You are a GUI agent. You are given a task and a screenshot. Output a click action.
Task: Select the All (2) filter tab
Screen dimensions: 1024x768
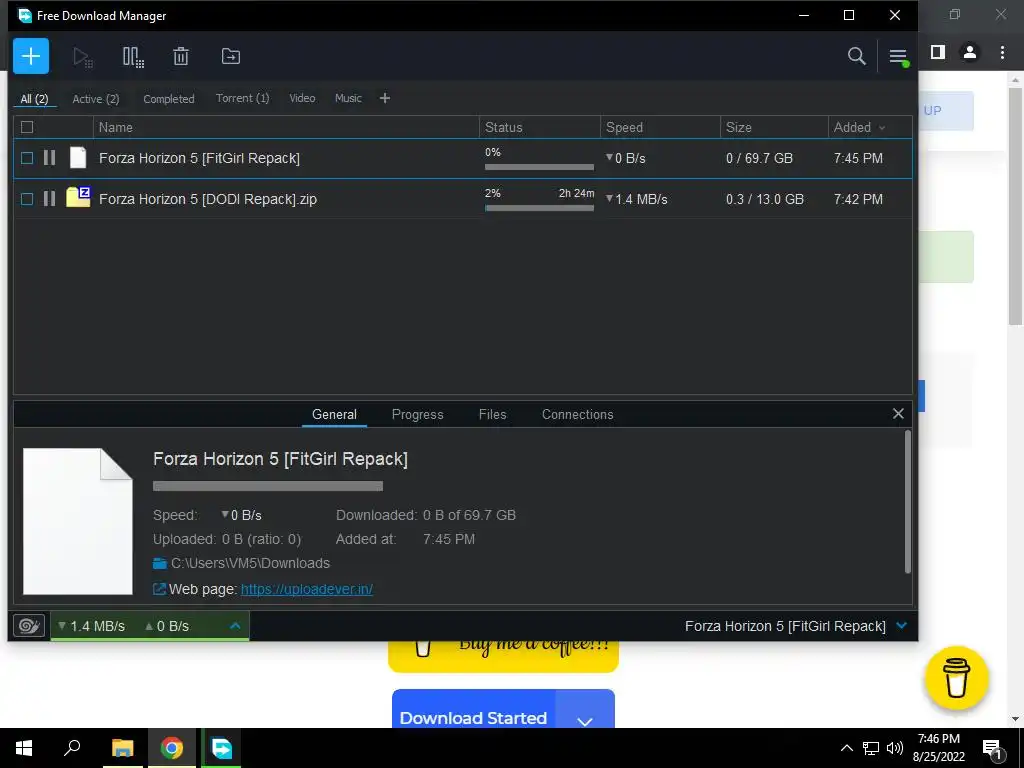[x=35, y=99]
